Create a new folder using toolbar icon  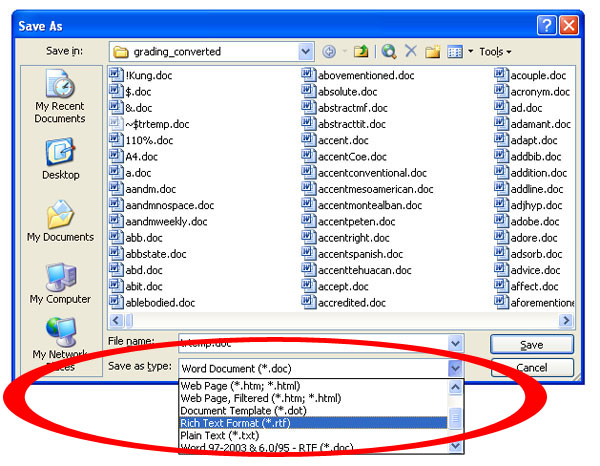(x=433, y=51)
